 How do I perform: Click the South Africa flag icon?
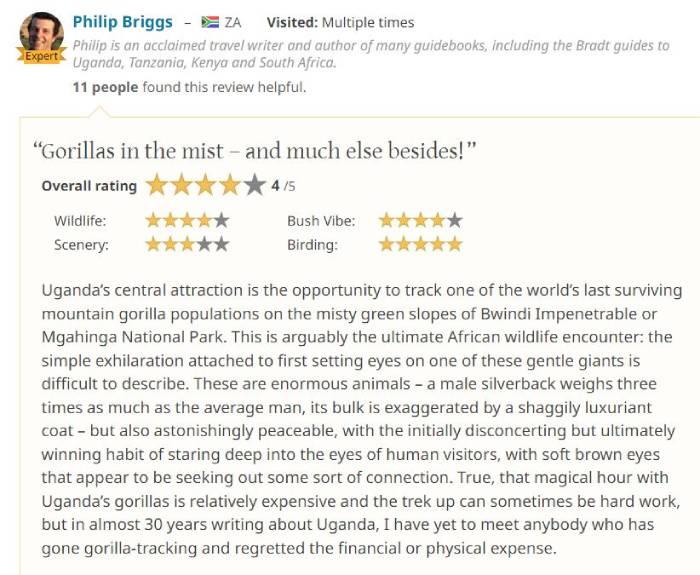(210, 22)
